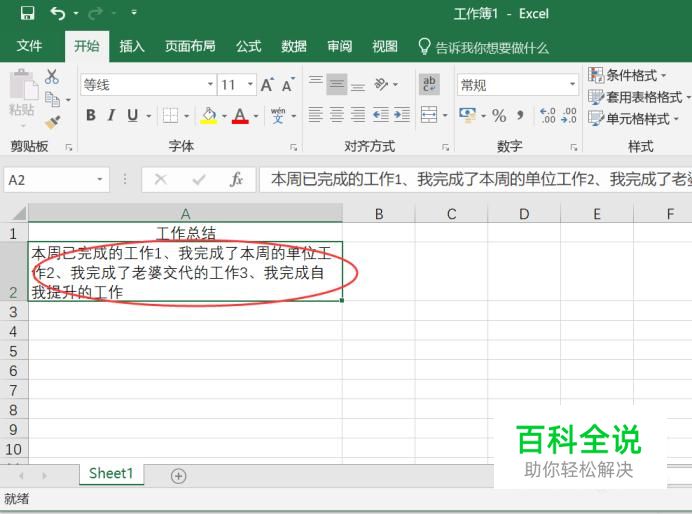Open the 对齐方式 dialog launcher
The width and height of the screenshot is (692, 514).
coord(445,147)
